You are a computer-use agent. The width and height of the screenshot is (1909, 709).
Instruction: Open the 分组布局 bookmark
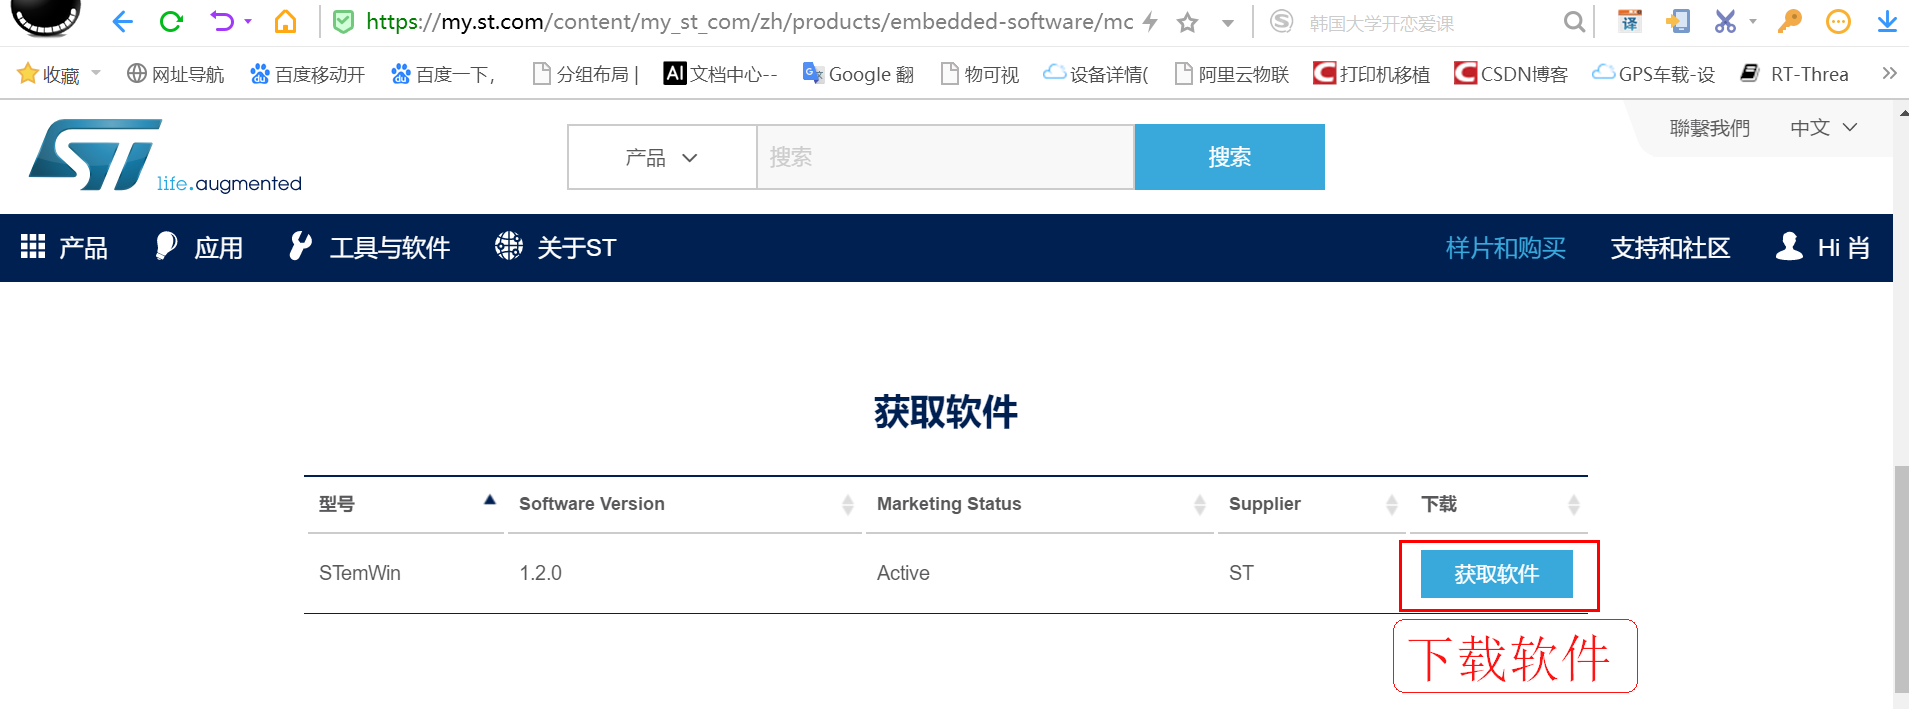(x=585, y=74)
